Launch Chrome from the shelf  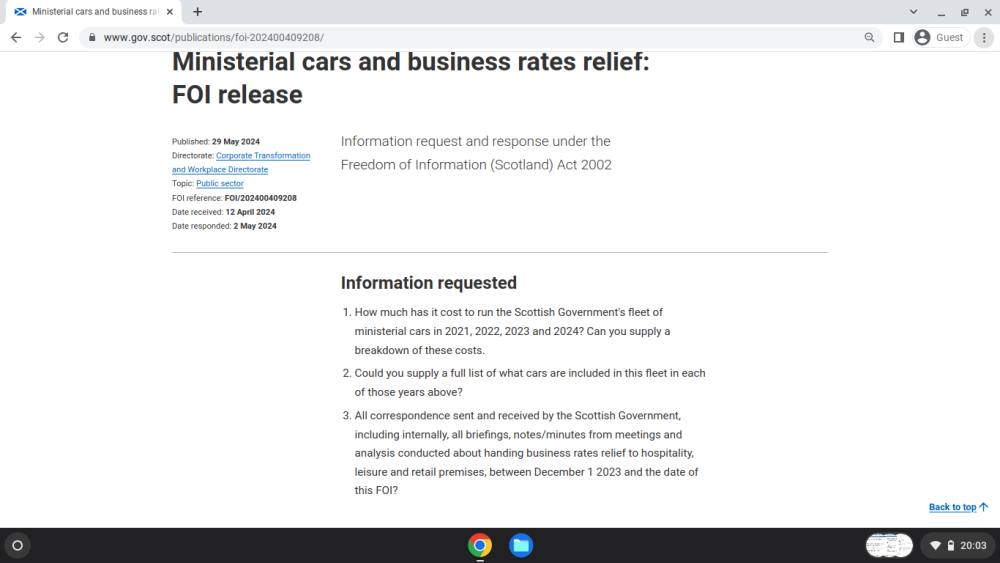point(480,545)
